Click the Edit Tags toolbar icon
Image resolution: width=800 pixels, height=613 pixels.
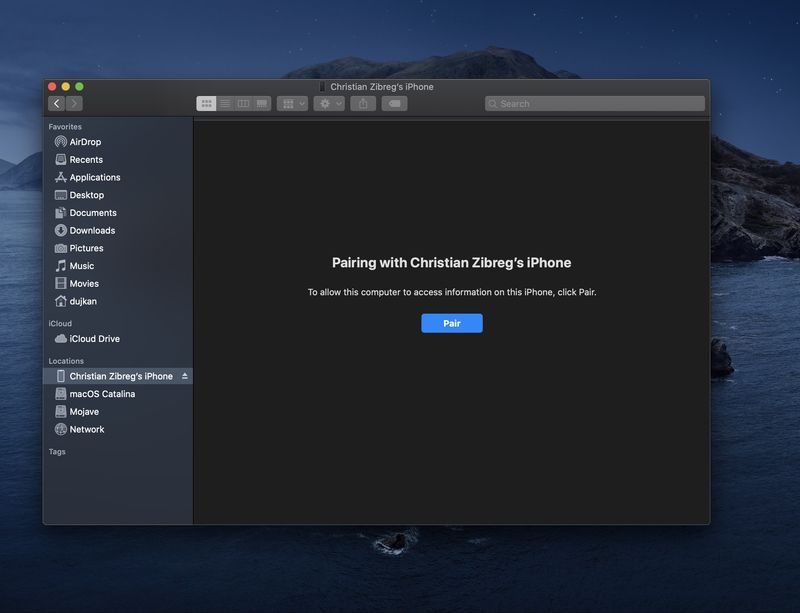point(394,104)
